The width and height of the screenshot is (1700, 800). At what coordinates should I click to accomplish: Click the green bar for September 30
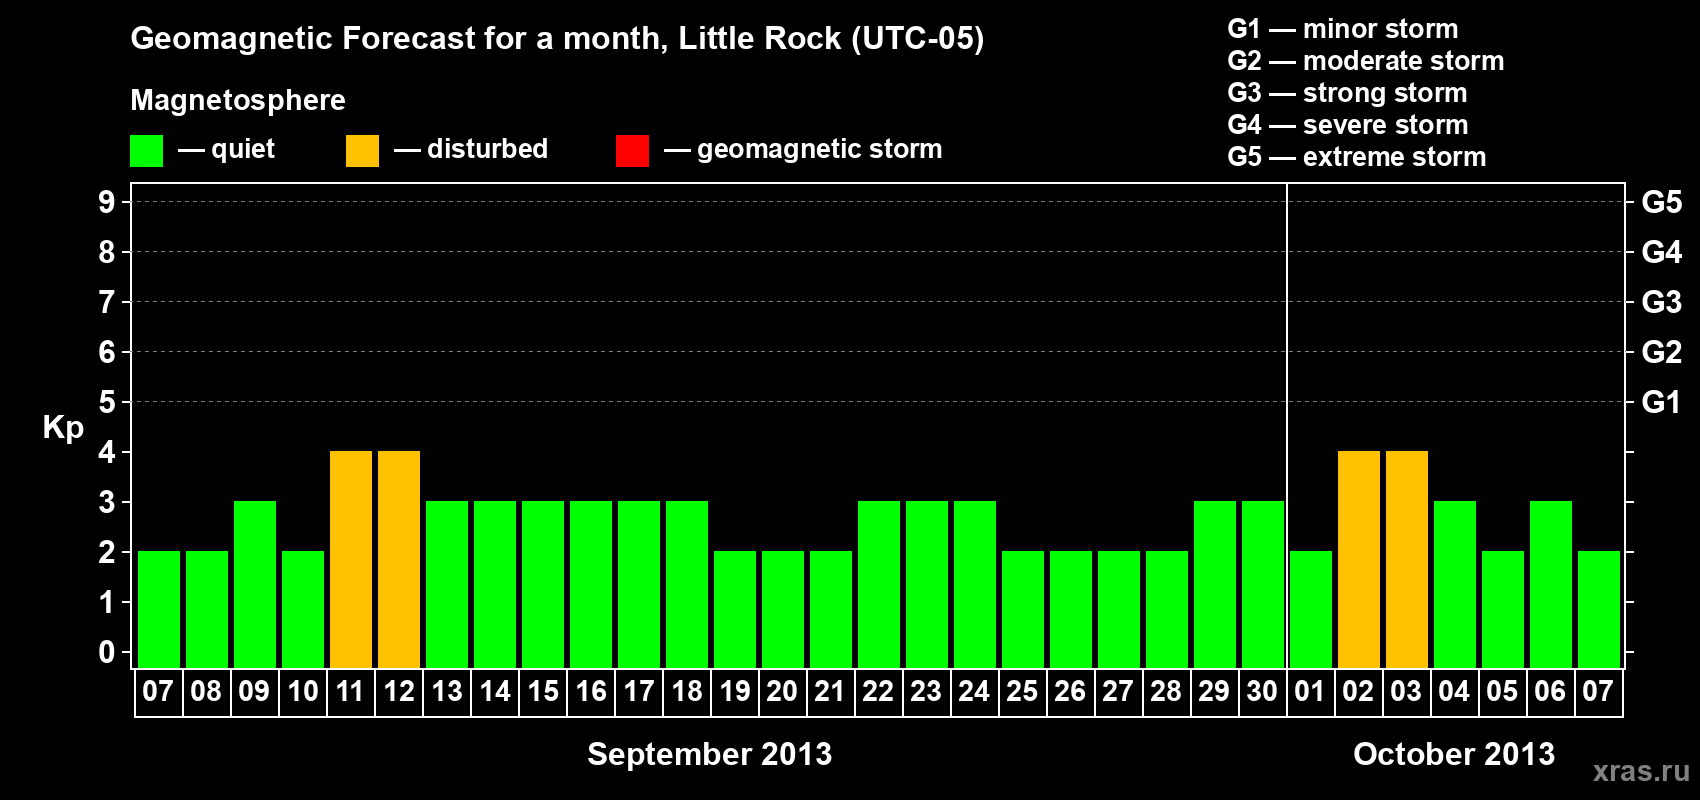click(x=1263, y=584)
